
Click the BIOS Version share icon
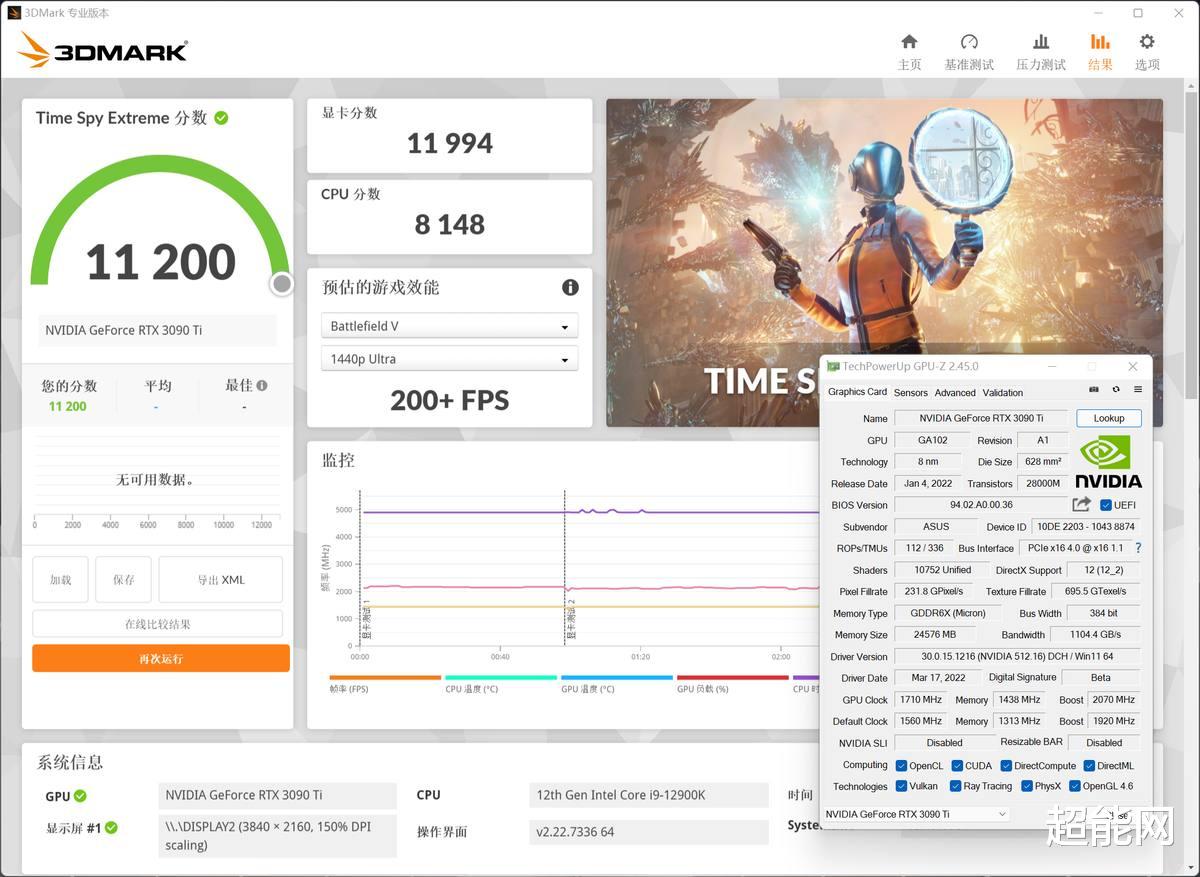tap(1081, 504)
